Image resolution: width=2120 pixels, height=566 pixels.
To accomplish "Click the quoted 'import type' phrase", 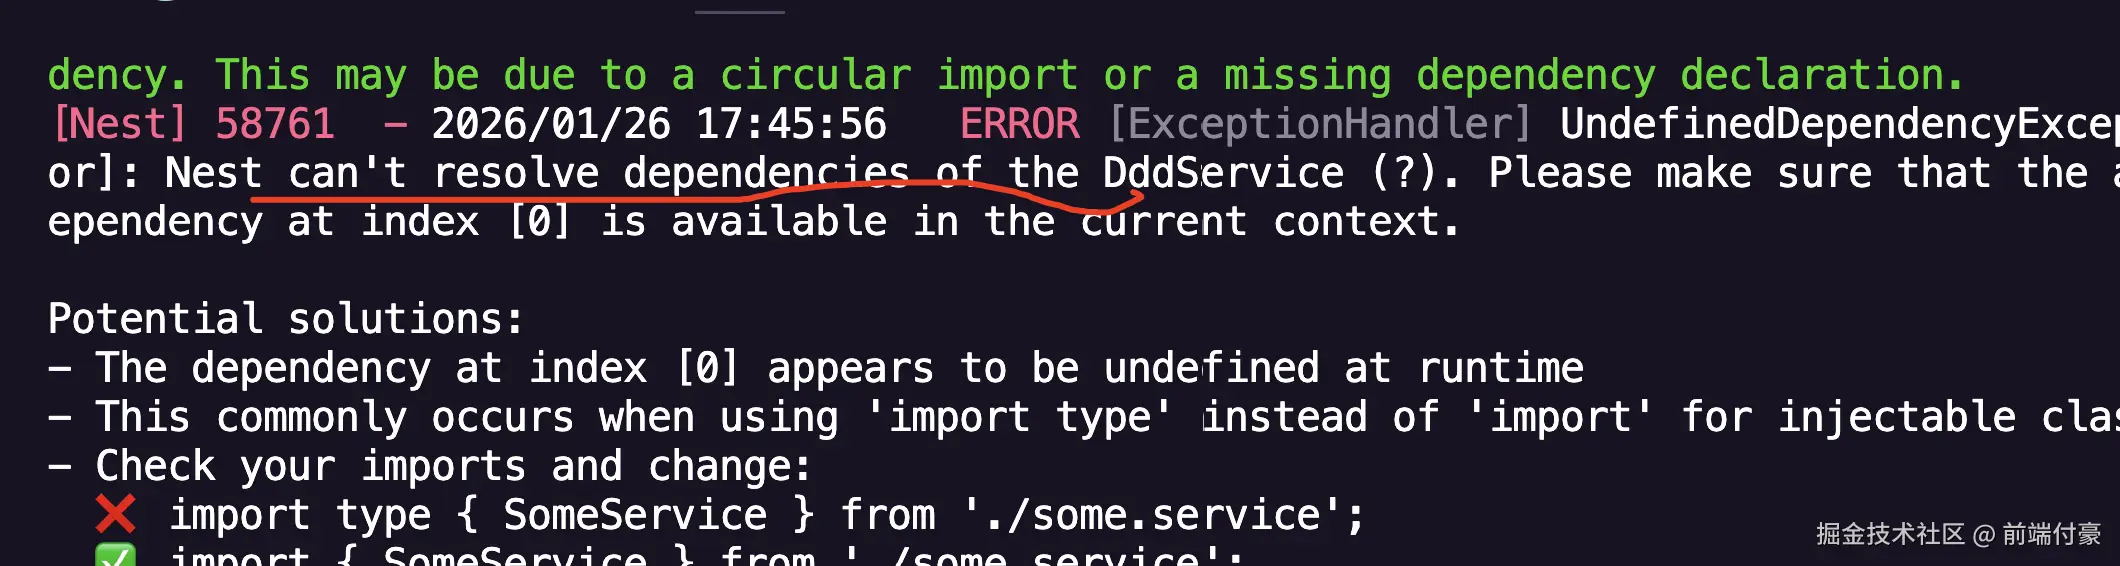I will click(1017, 417).
